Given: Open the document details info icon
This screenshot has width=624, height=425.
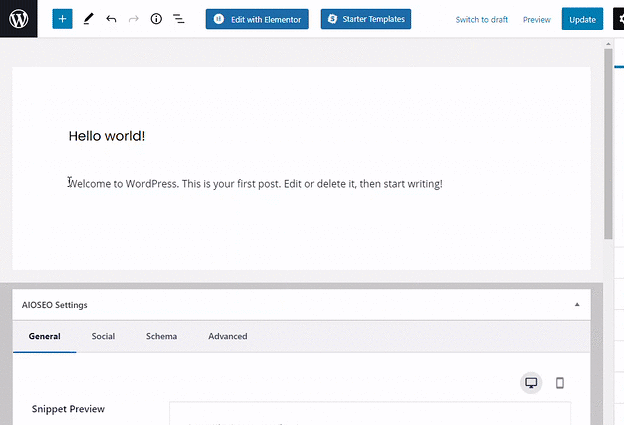Looking at the screenshot, I should pyautogui.click(x=156, y=19).
